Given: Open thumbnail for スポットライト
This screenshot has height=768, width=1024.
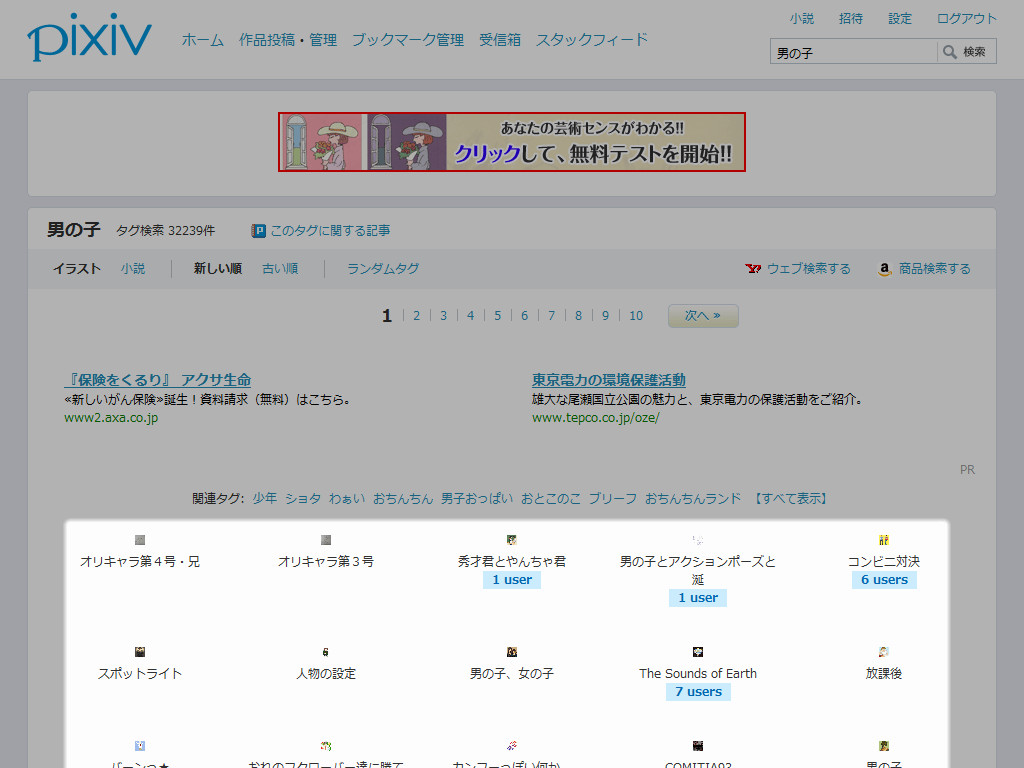Looking at the screenshot, I should tap(140, 652).
